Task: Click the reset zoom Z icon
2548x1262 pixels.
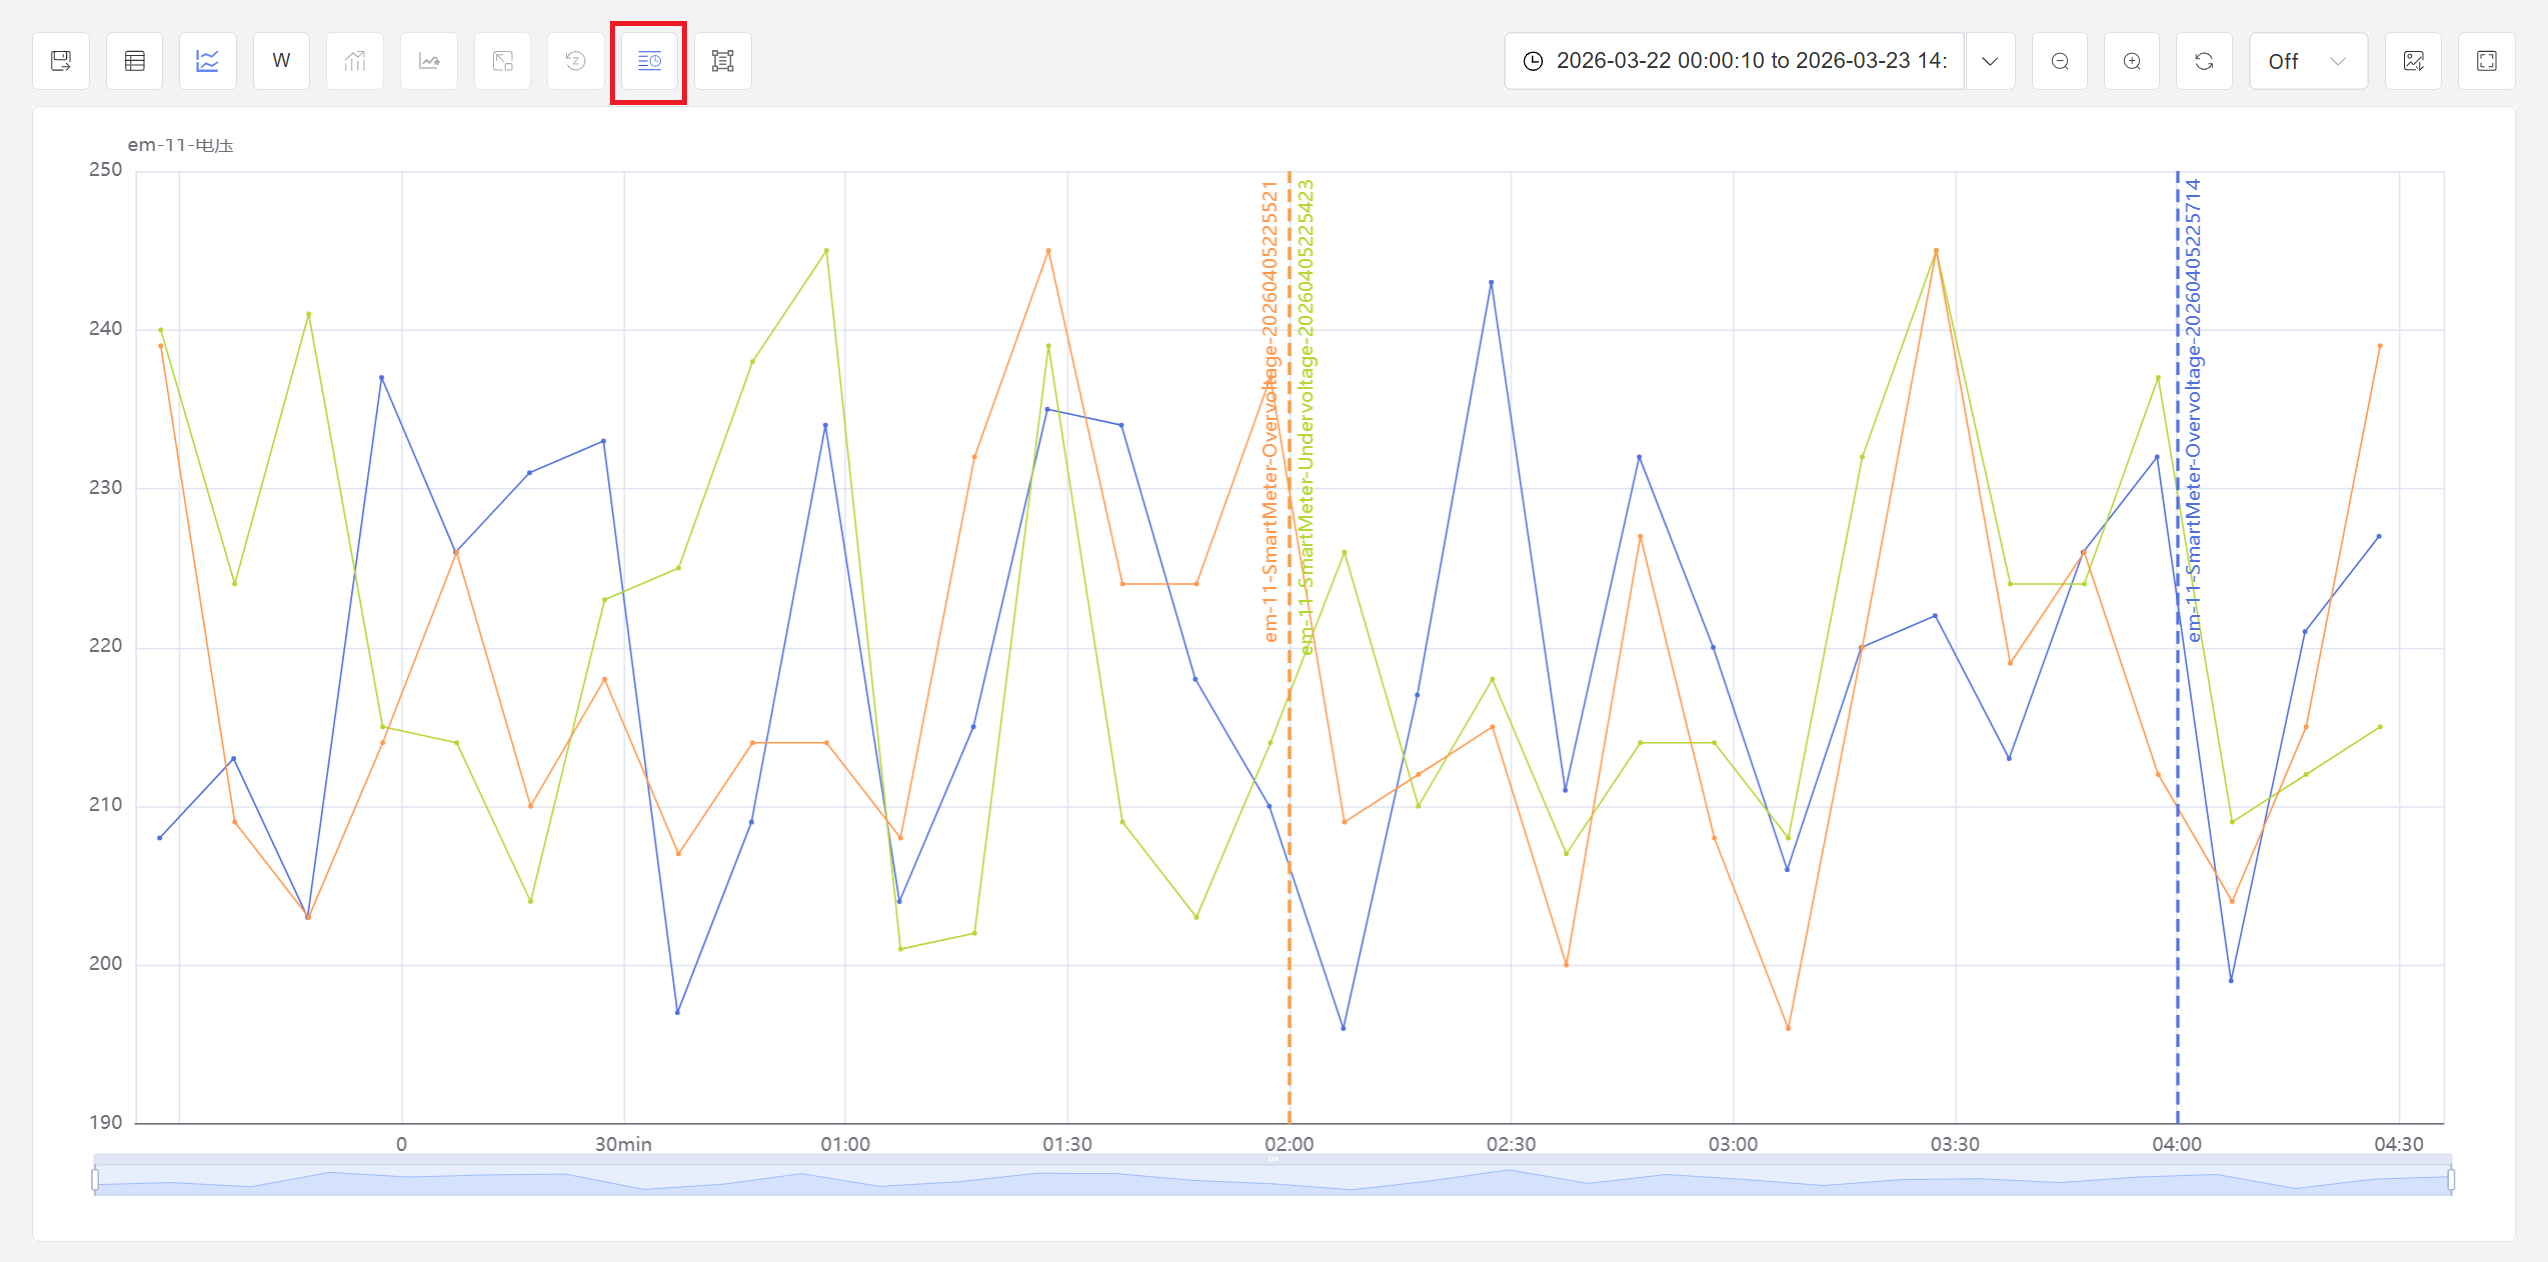Action: point(576,61)
